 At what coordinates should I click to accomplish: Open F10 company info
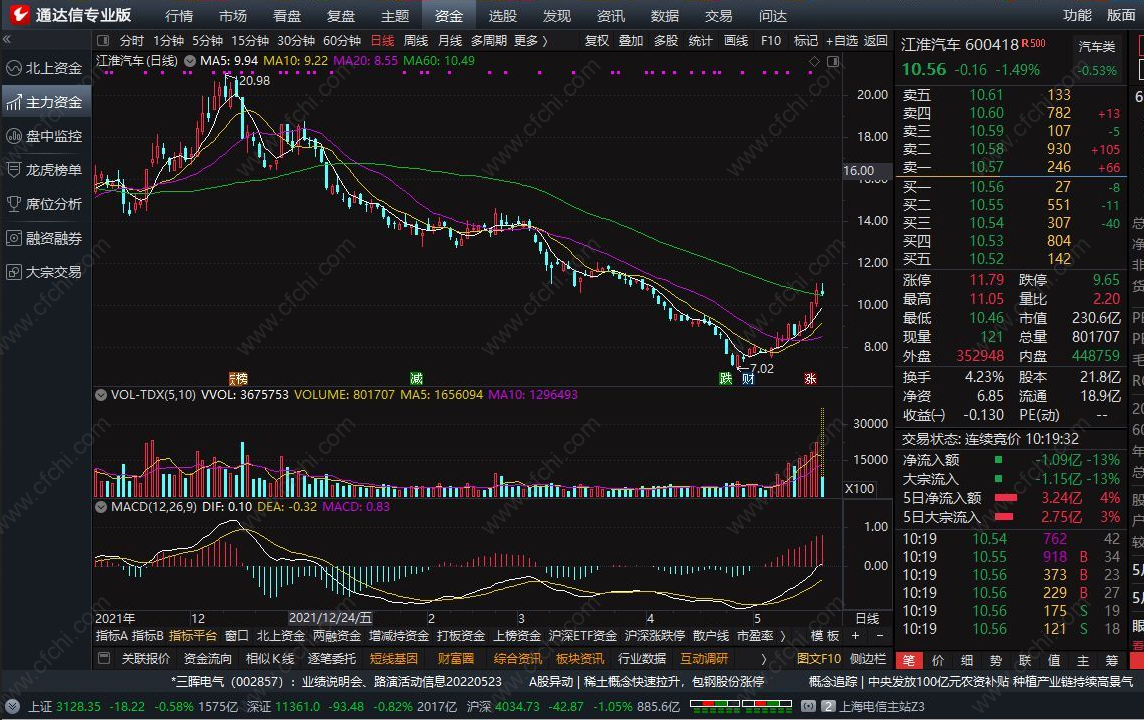click(x=770, y=41)
